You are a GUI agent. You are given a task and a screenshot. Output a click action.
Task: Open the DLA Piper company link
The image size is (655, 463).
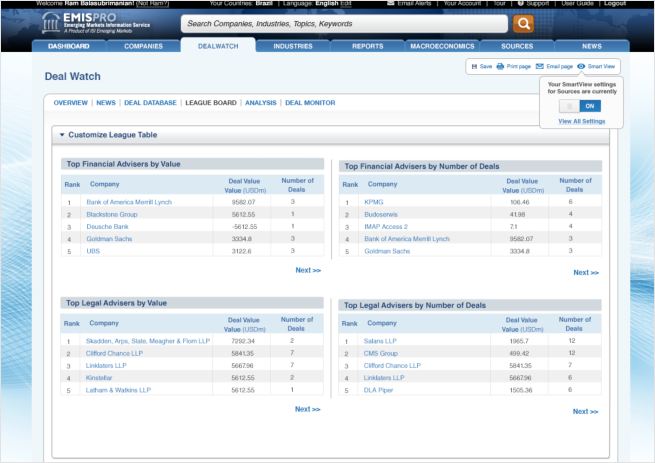(378, 390)
